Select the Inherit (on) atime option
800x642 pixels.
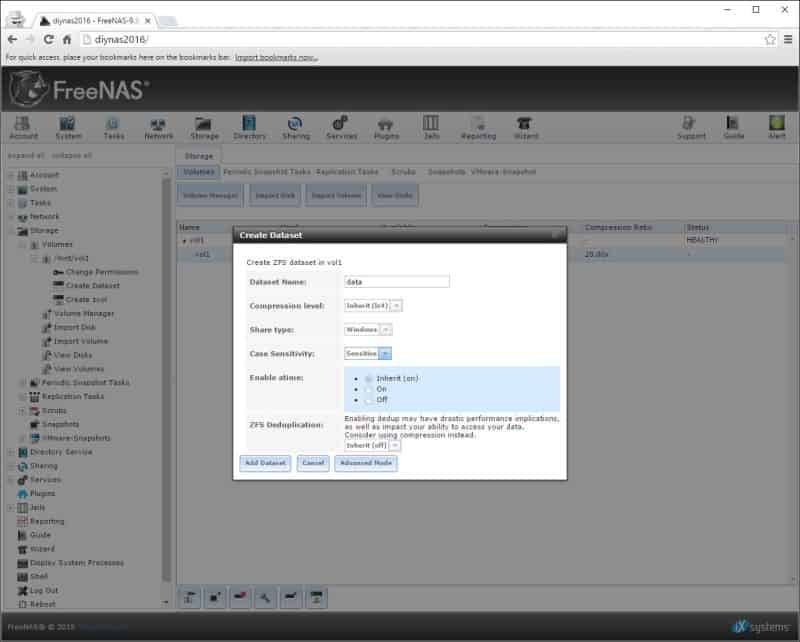click(x=369, y=379)
